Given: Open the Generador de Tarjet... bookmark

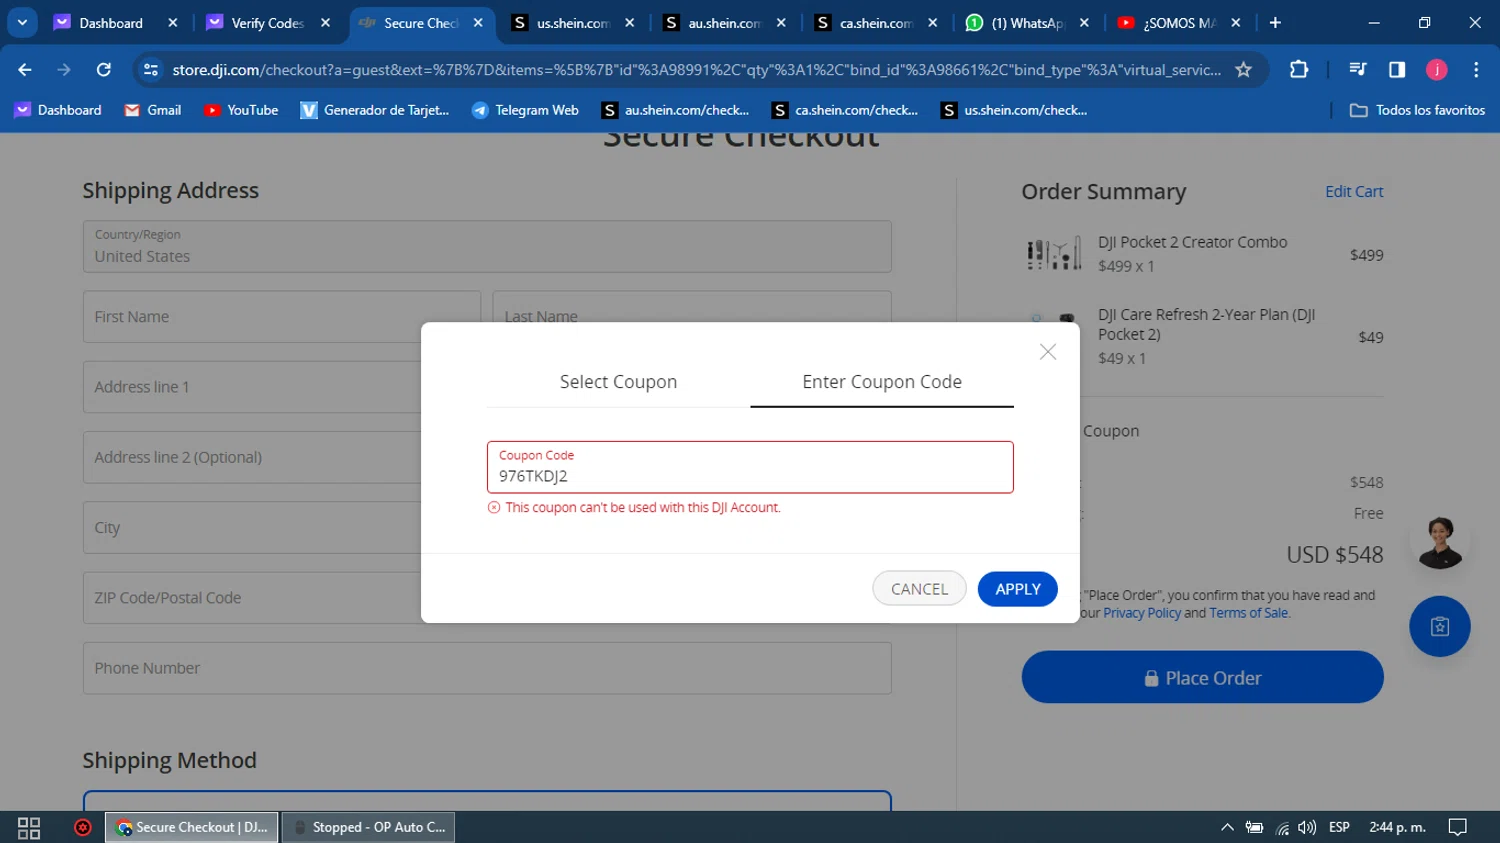Looking at the screenshot, I should (375, 110).
